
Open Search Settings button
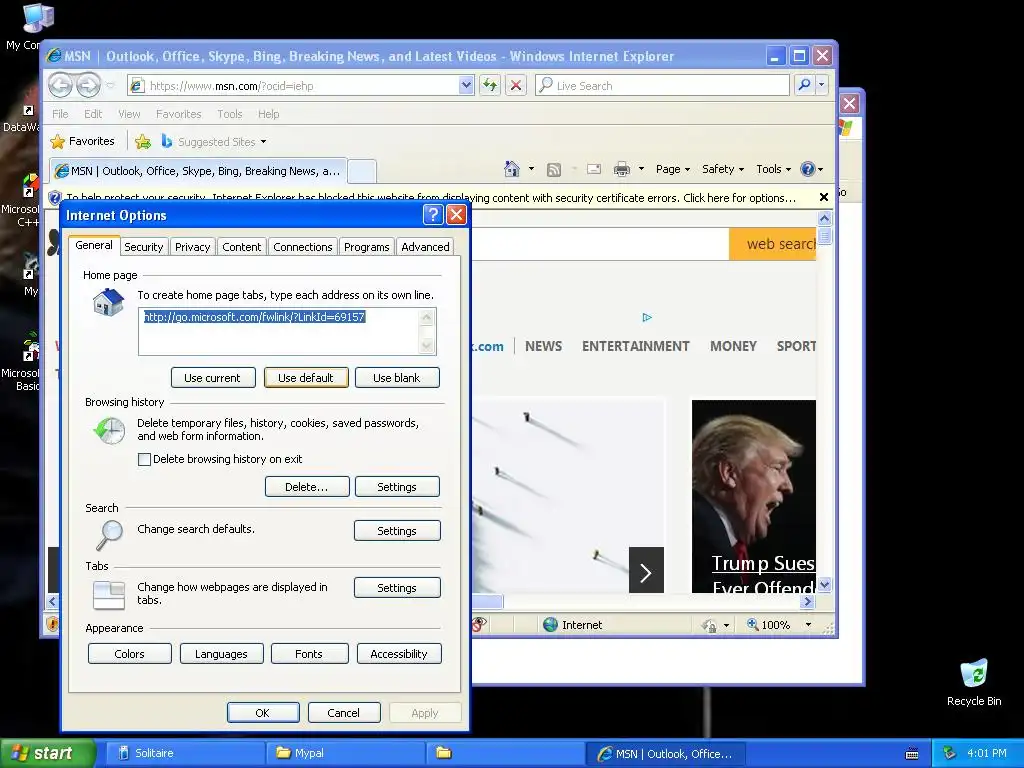pyautogui.click(x=397, y=531)
